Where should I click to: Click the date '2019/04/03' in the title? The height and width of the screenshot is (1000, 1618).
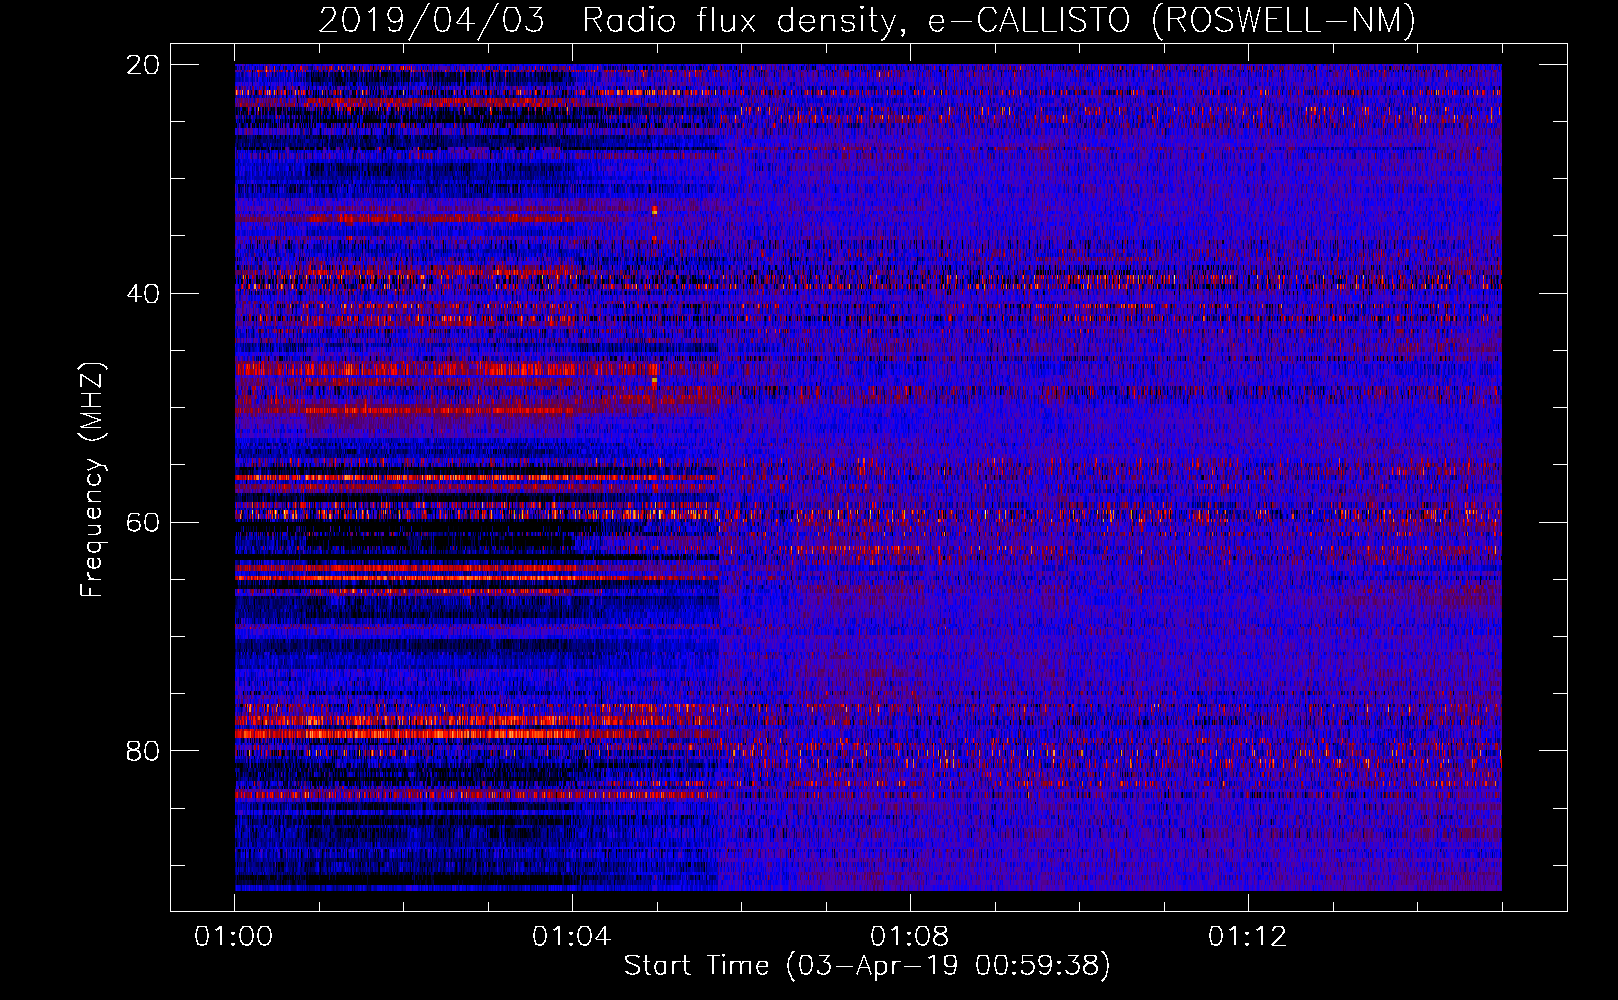(432, 20)
